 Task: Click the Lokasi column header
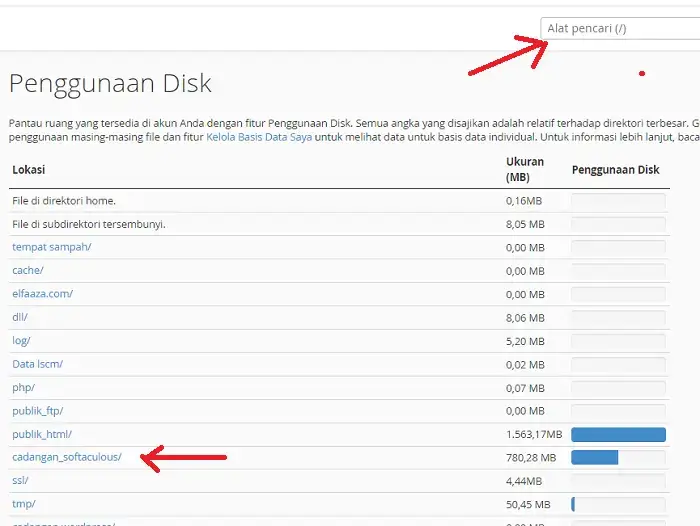[29, 170]
